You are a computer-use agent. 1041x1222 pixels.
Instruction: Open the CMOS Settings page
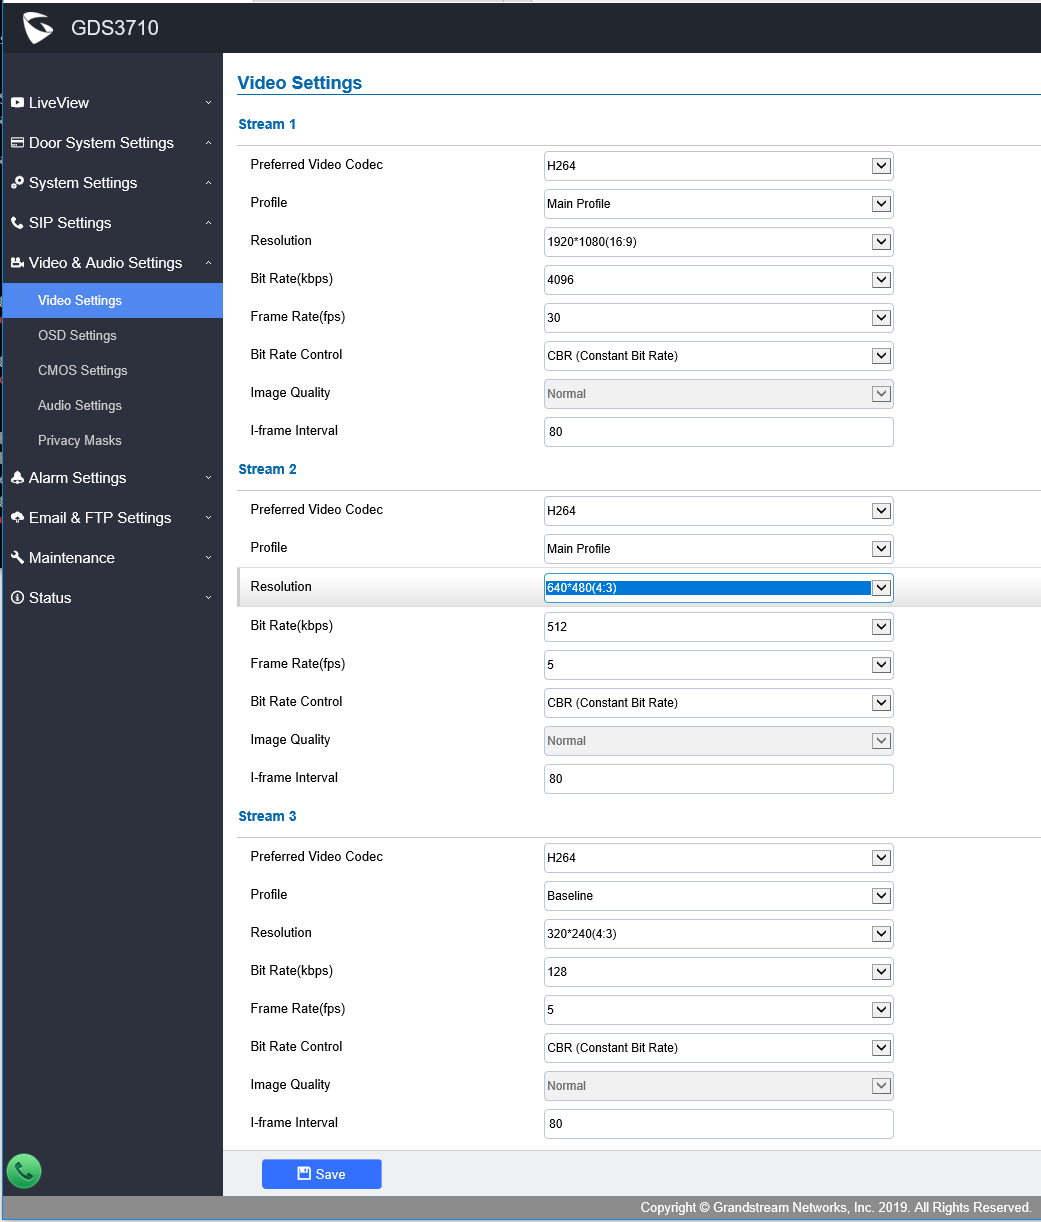[x=82, y=371]
